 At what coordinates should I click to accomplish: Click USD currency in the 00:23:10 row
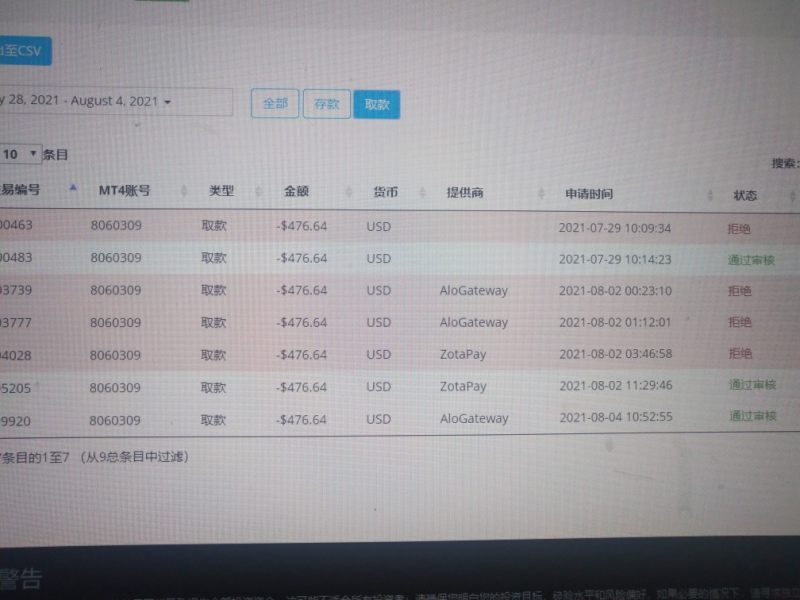[379, 290]
